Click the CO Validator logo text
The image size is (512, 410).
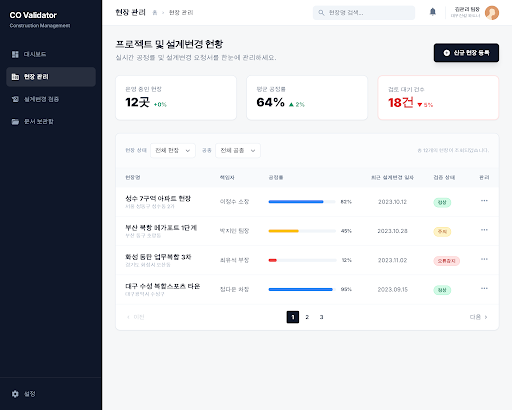tap(33, 15)
